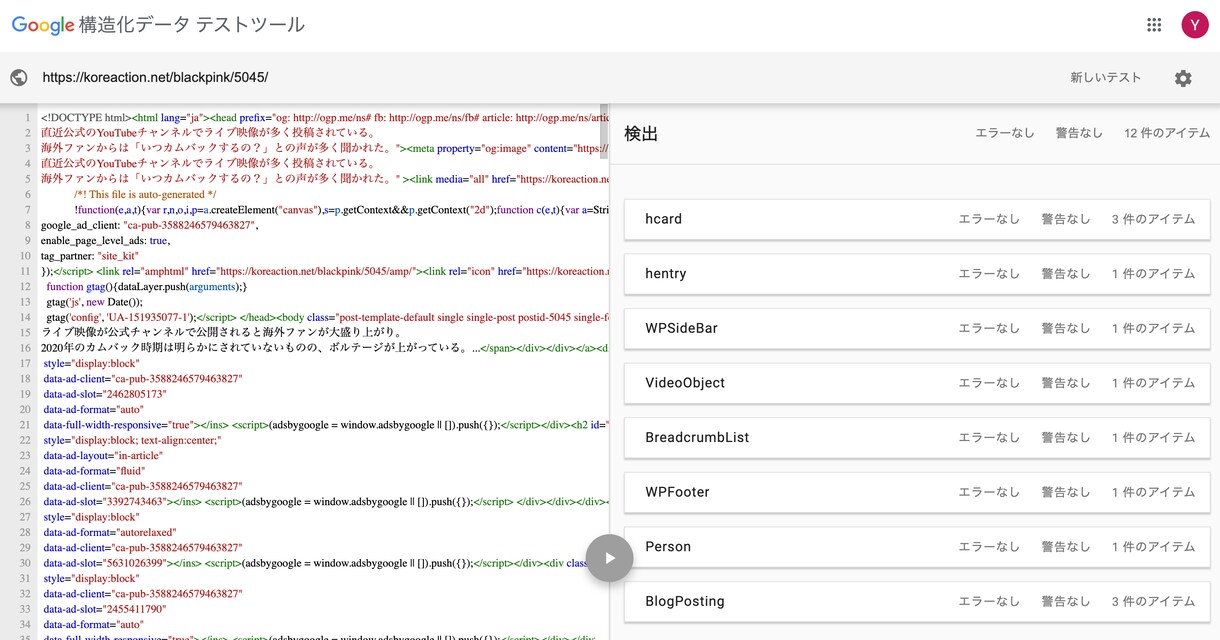The image size is (1220, 640).
Task: Open settings via the gear icon
Action: tap(1183, 78)
